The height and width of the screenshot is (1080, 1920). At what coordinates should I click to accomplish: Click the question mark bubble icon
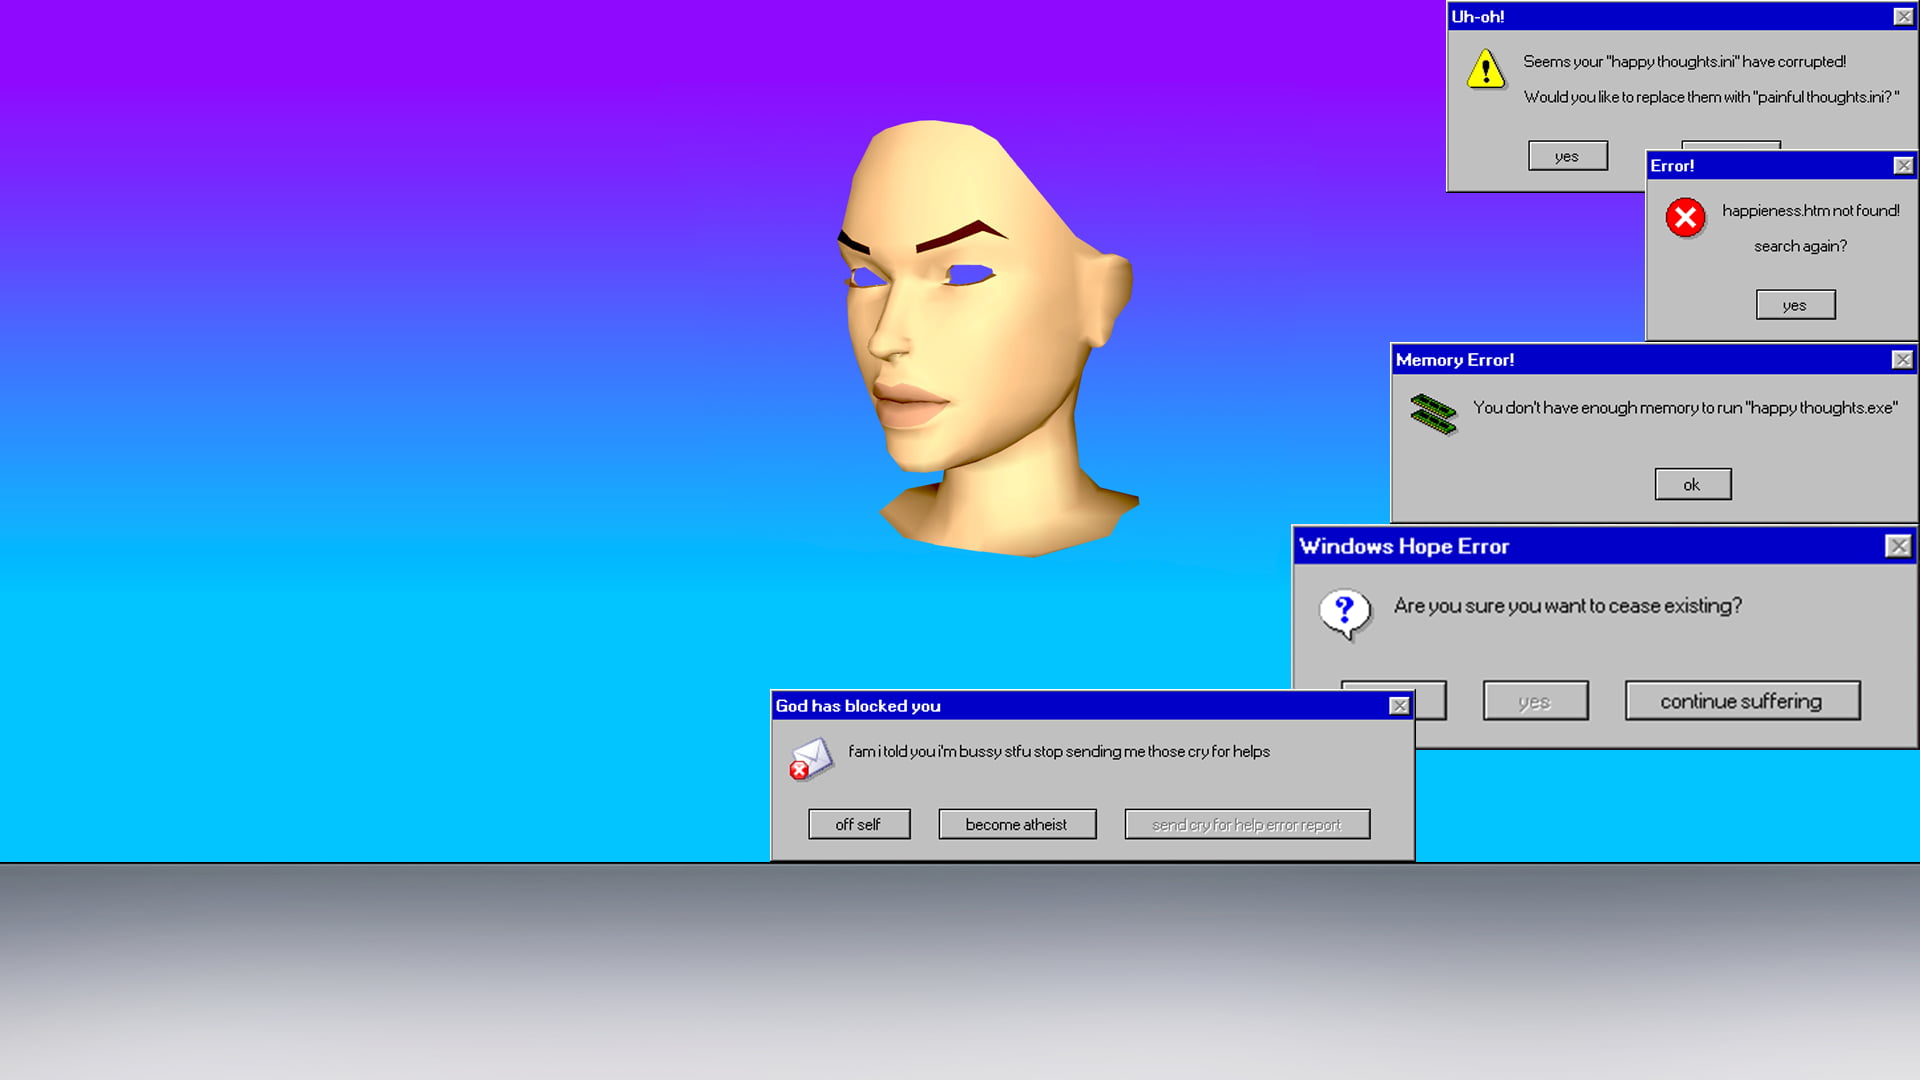point(1345,613)
